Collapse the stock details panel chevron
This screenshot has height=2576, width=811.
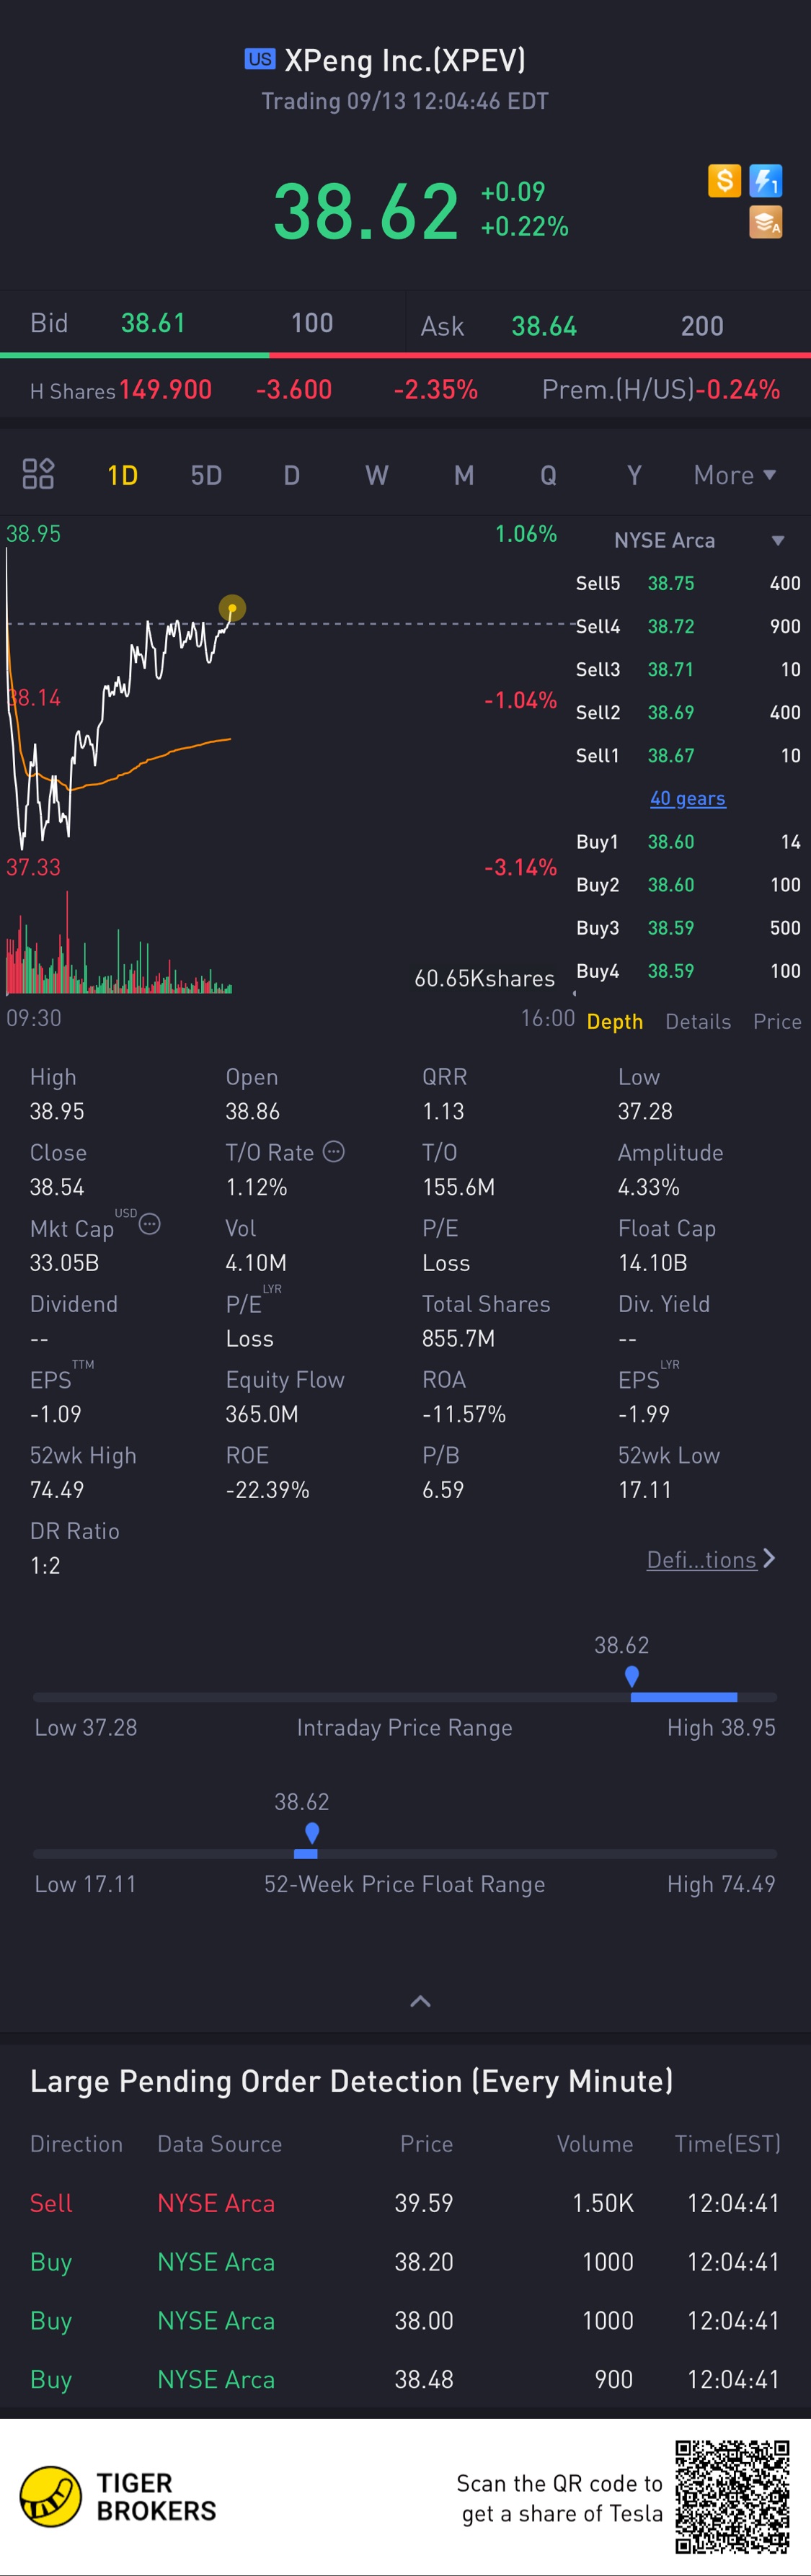tap(421, 2001)
